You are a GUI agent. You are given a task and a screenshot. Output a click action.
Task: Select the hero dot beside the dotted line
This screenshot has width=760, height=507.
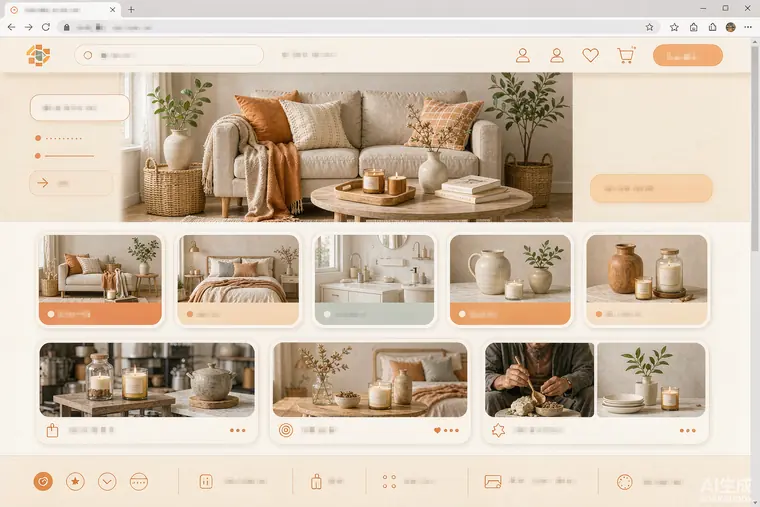coord(38,138)
